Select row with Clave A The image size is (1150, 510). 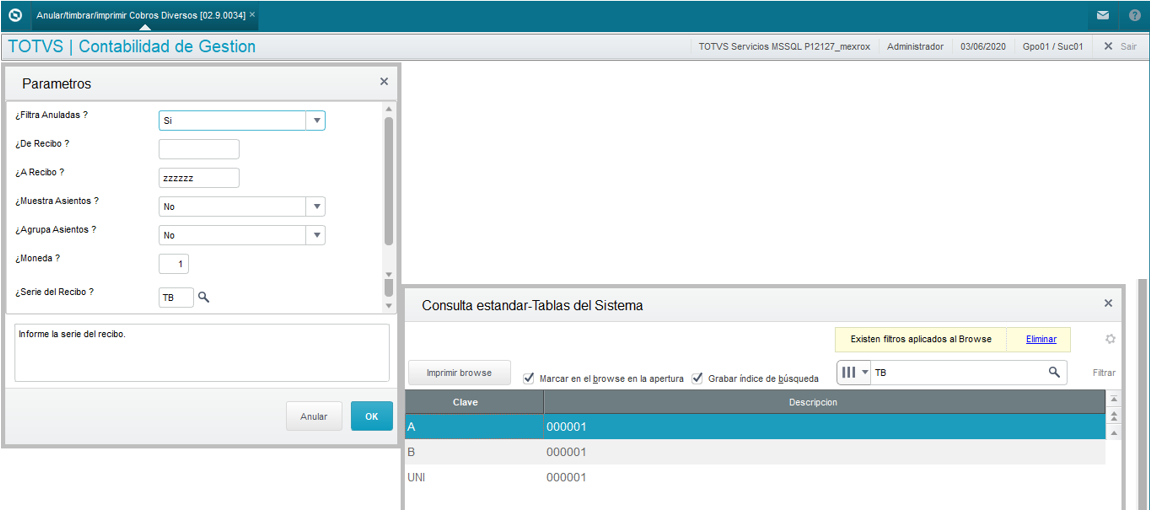pos(755,427)
